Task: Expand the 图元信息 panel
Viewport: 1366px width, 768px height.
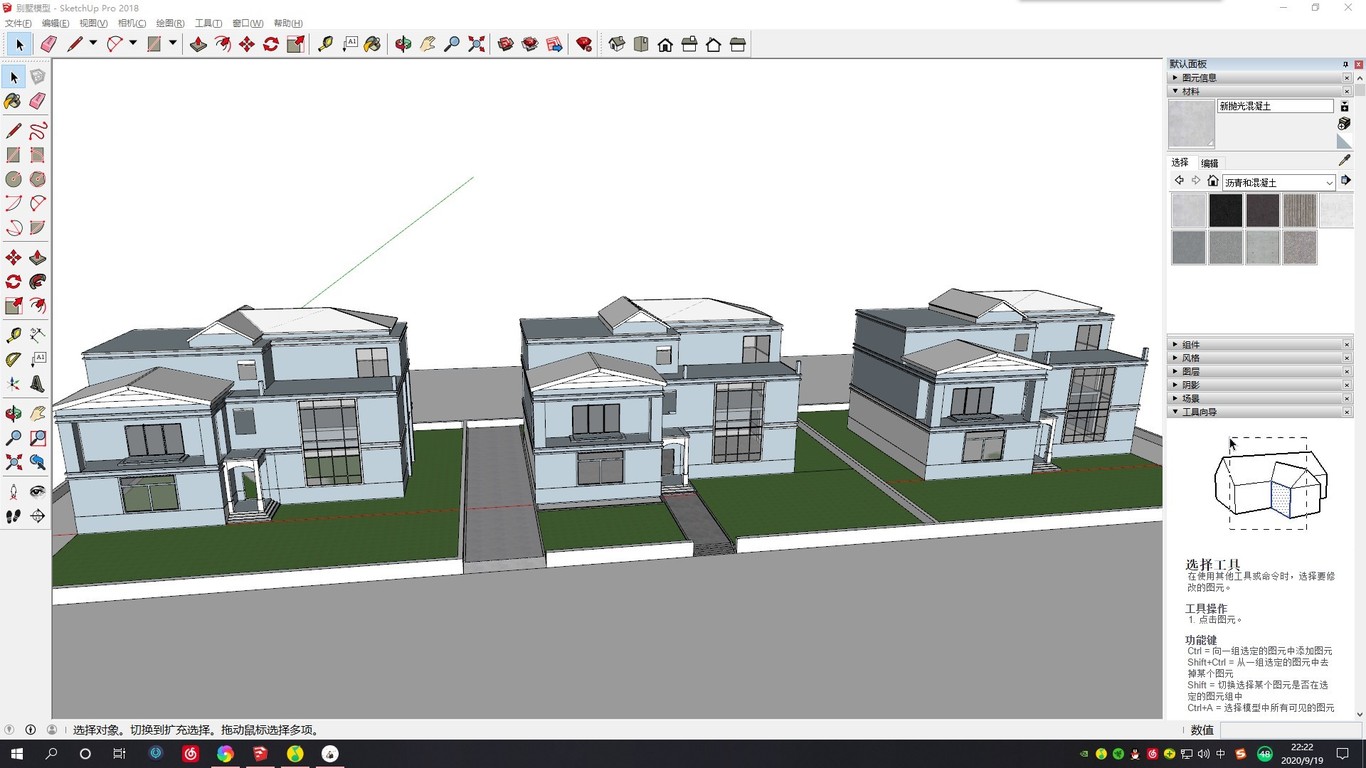Action: click(1258, 77)
